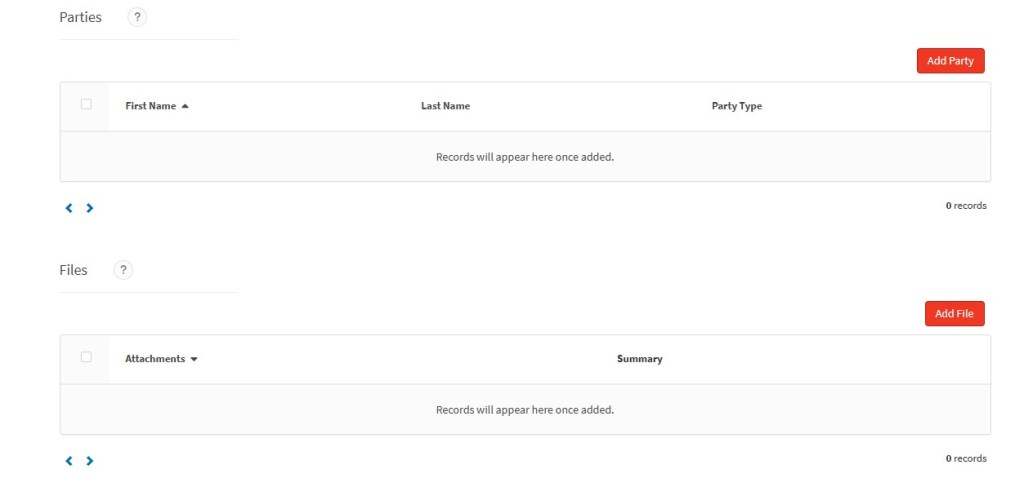Sort by the Party Type column header

(737, 106)
